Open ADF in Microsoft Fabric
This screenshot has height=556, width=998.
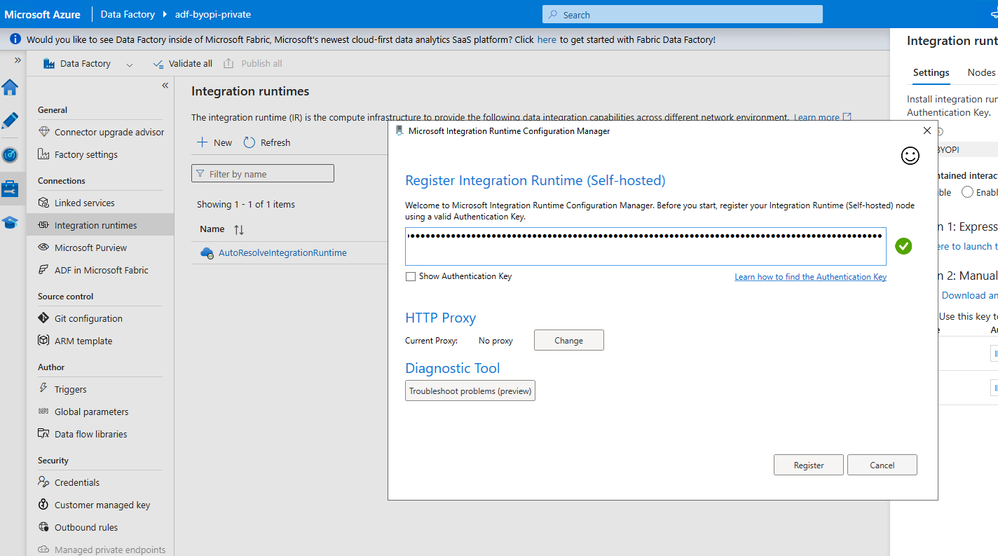tap(93, 270)
